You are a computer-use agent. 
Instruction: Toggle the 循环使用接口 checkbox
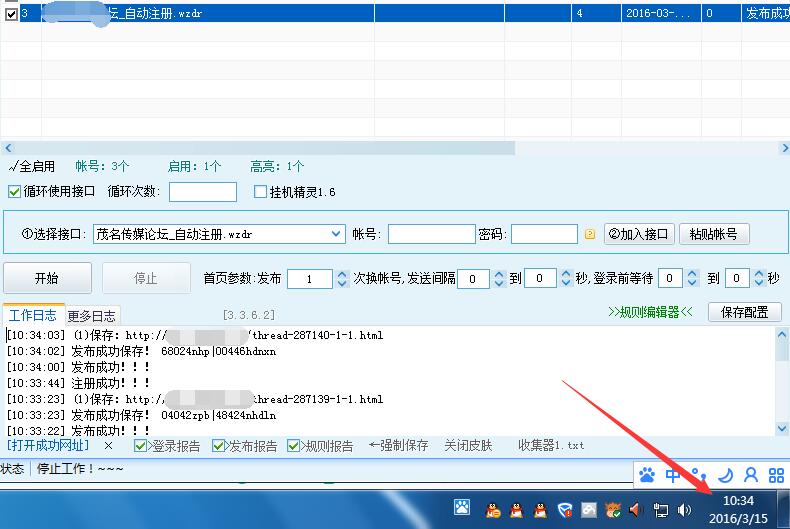(14, 191)
